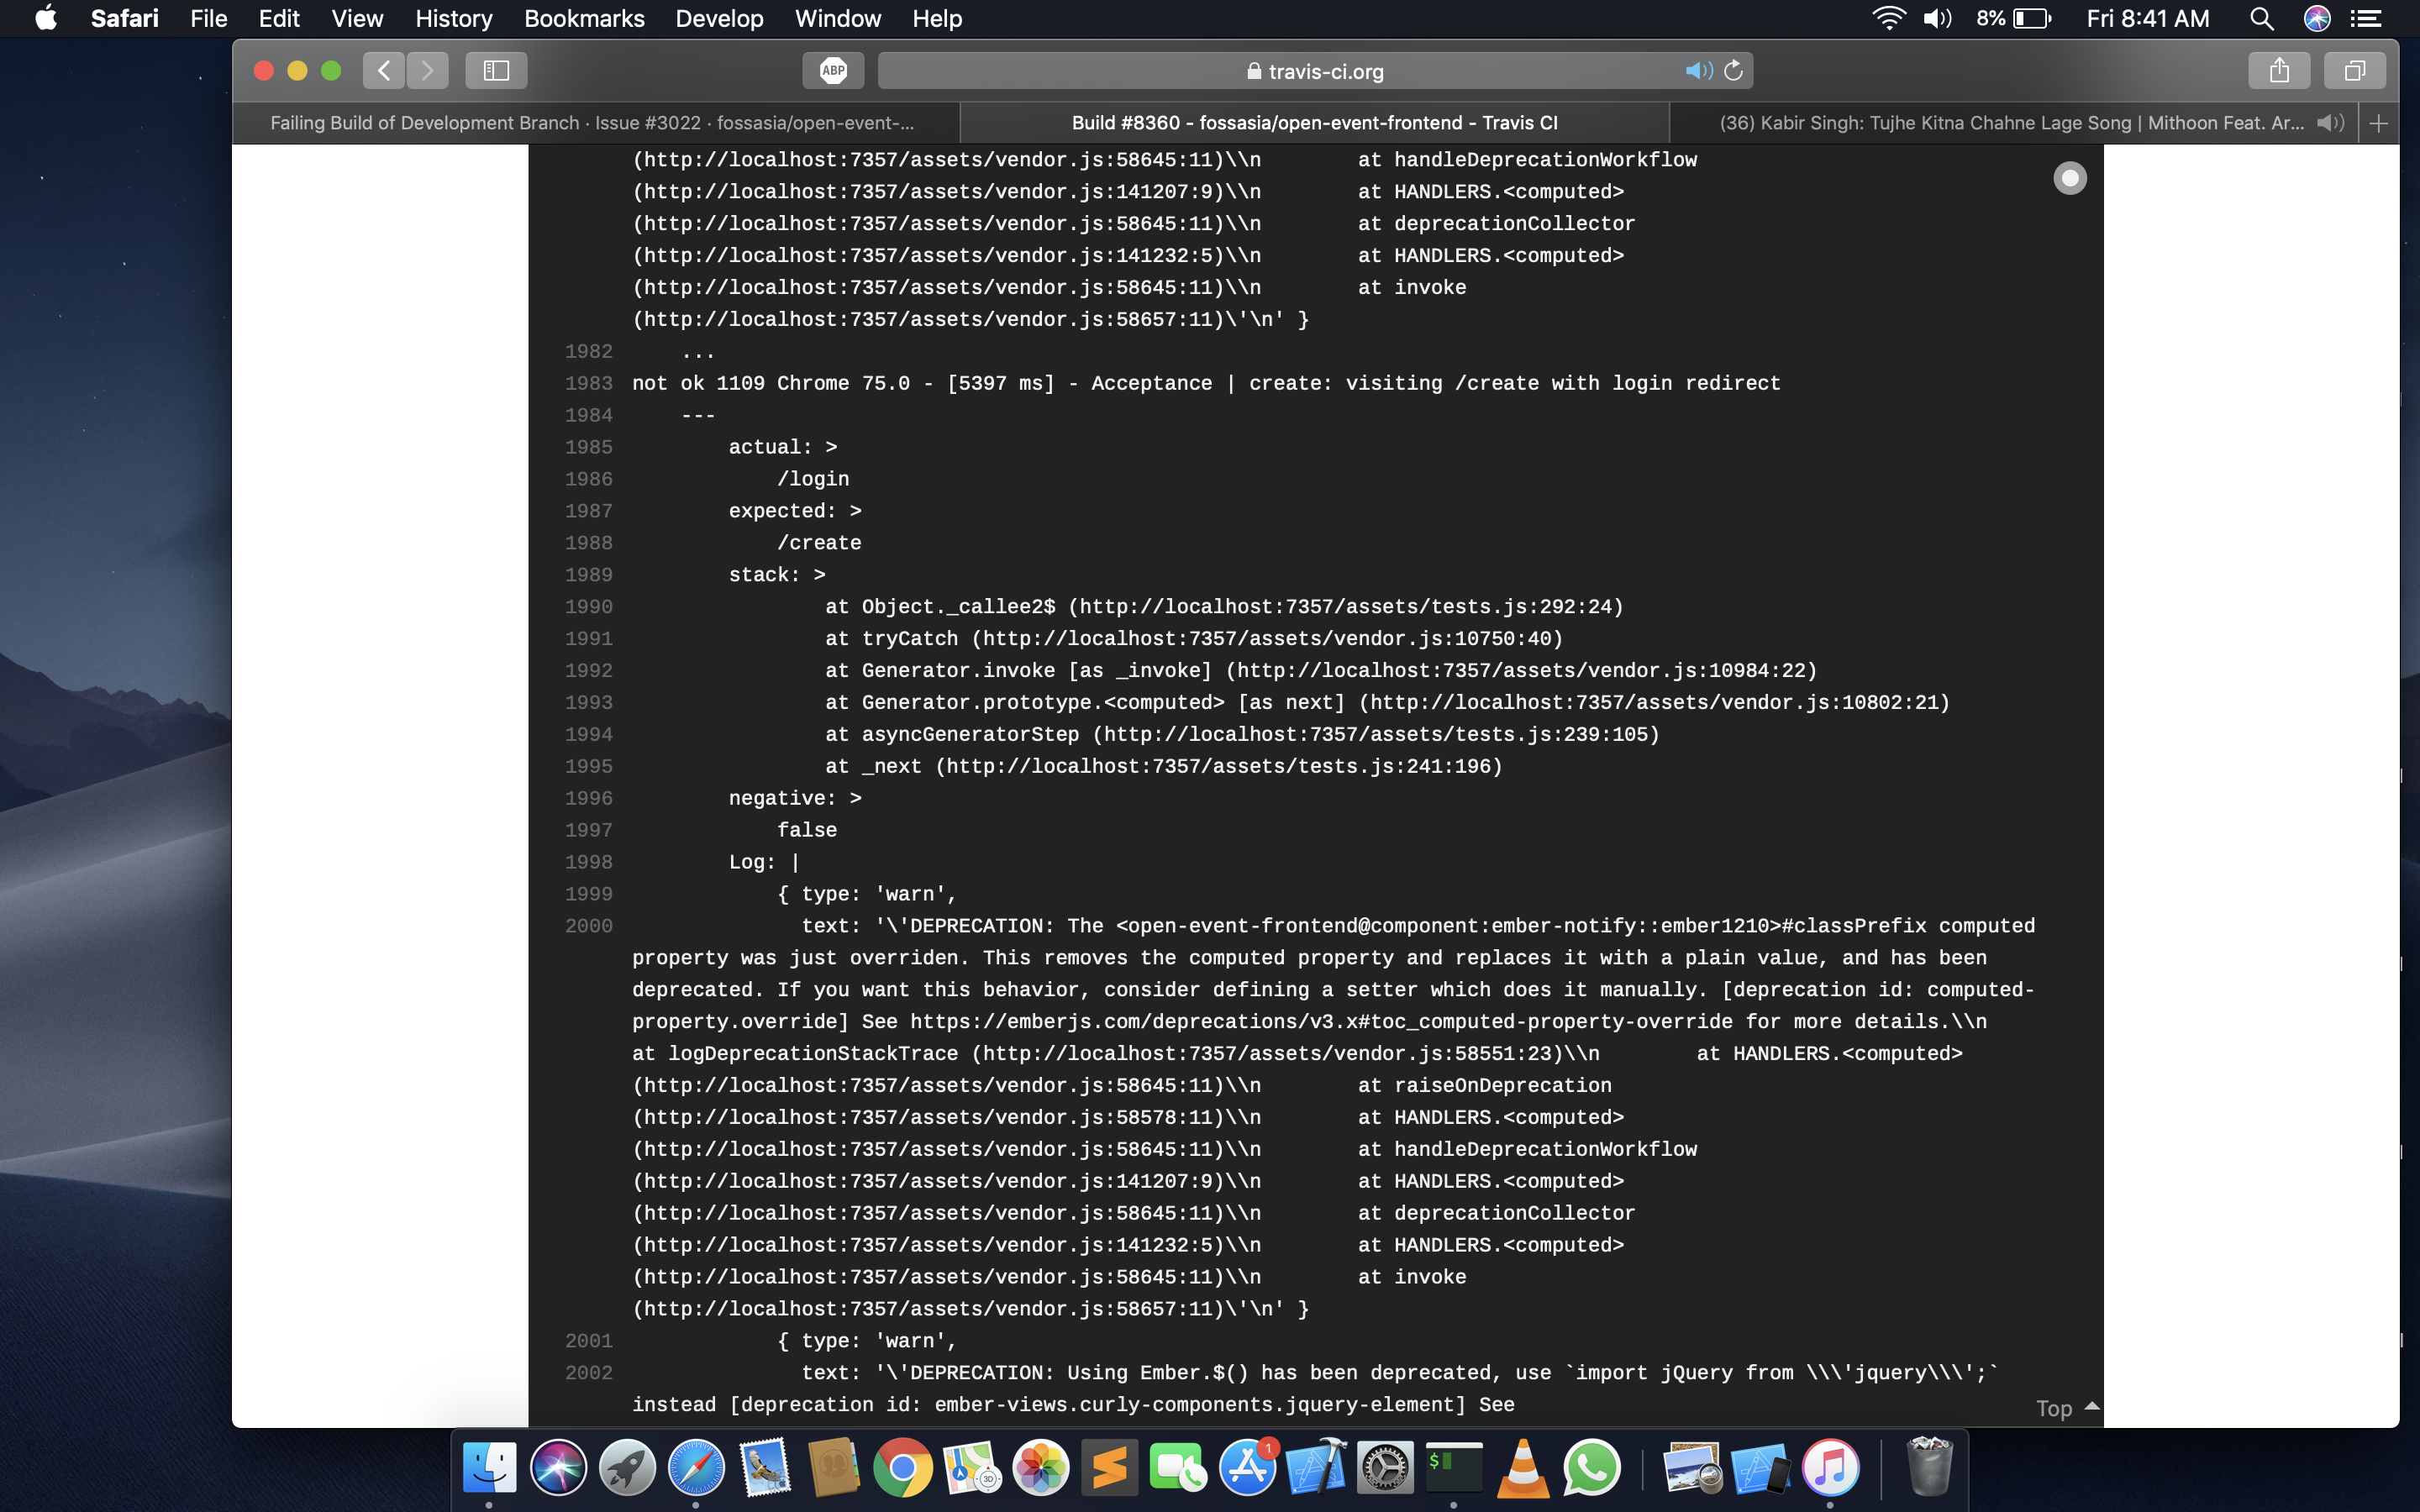
Task: Open the Safari application menu
Action: (x=124, y=18)
